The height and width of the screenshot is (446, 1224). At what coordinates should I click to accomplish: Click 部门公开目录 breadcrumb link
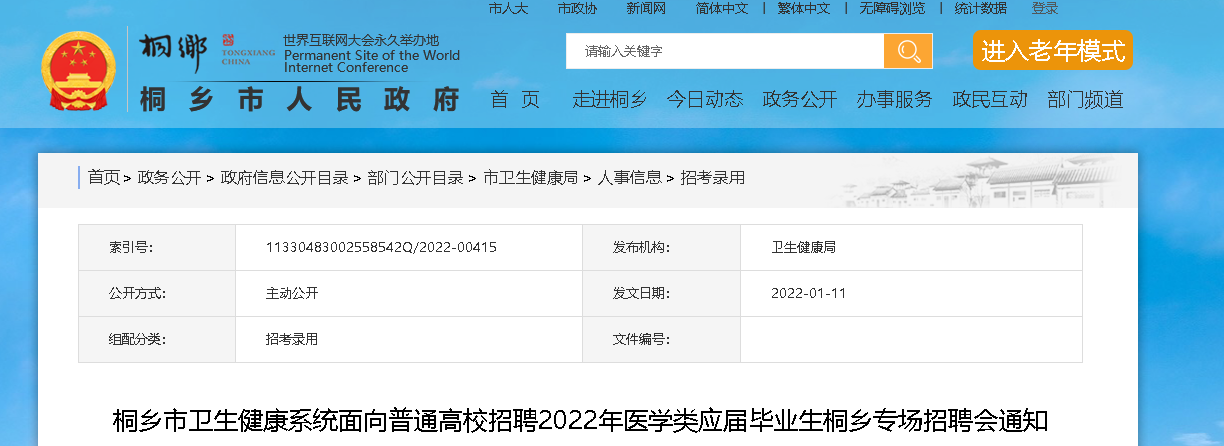click(415, 178)
